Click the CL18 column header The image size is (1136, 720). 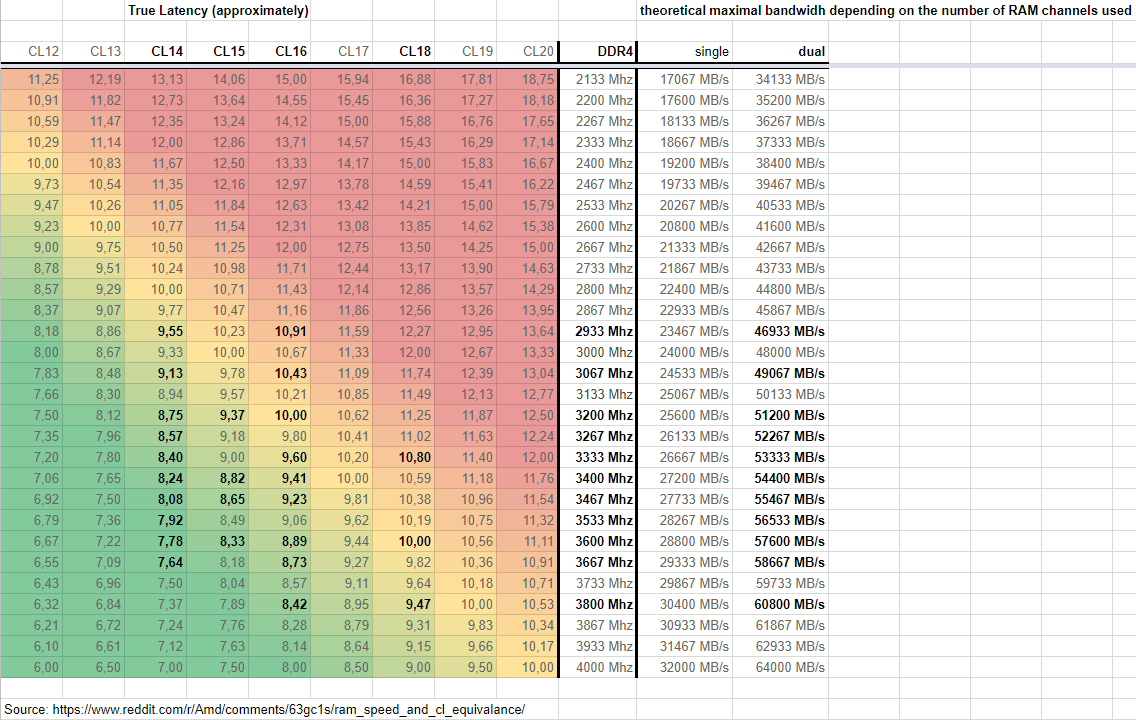[404, 51]
